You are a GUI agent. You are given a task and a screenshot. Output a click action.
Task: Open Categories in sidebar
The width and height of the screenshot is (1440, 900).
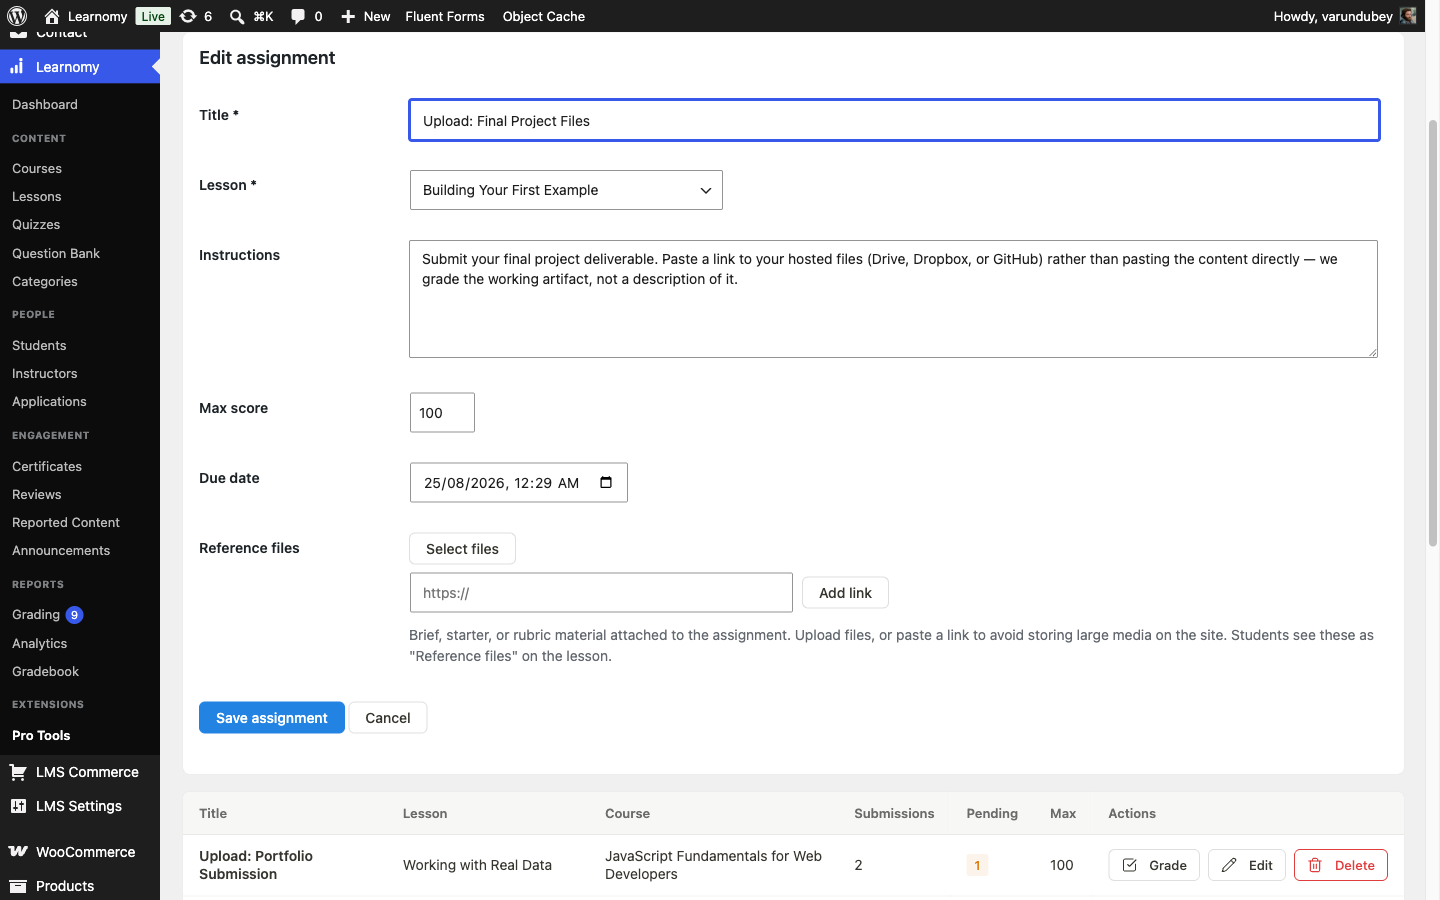point(45,281)
